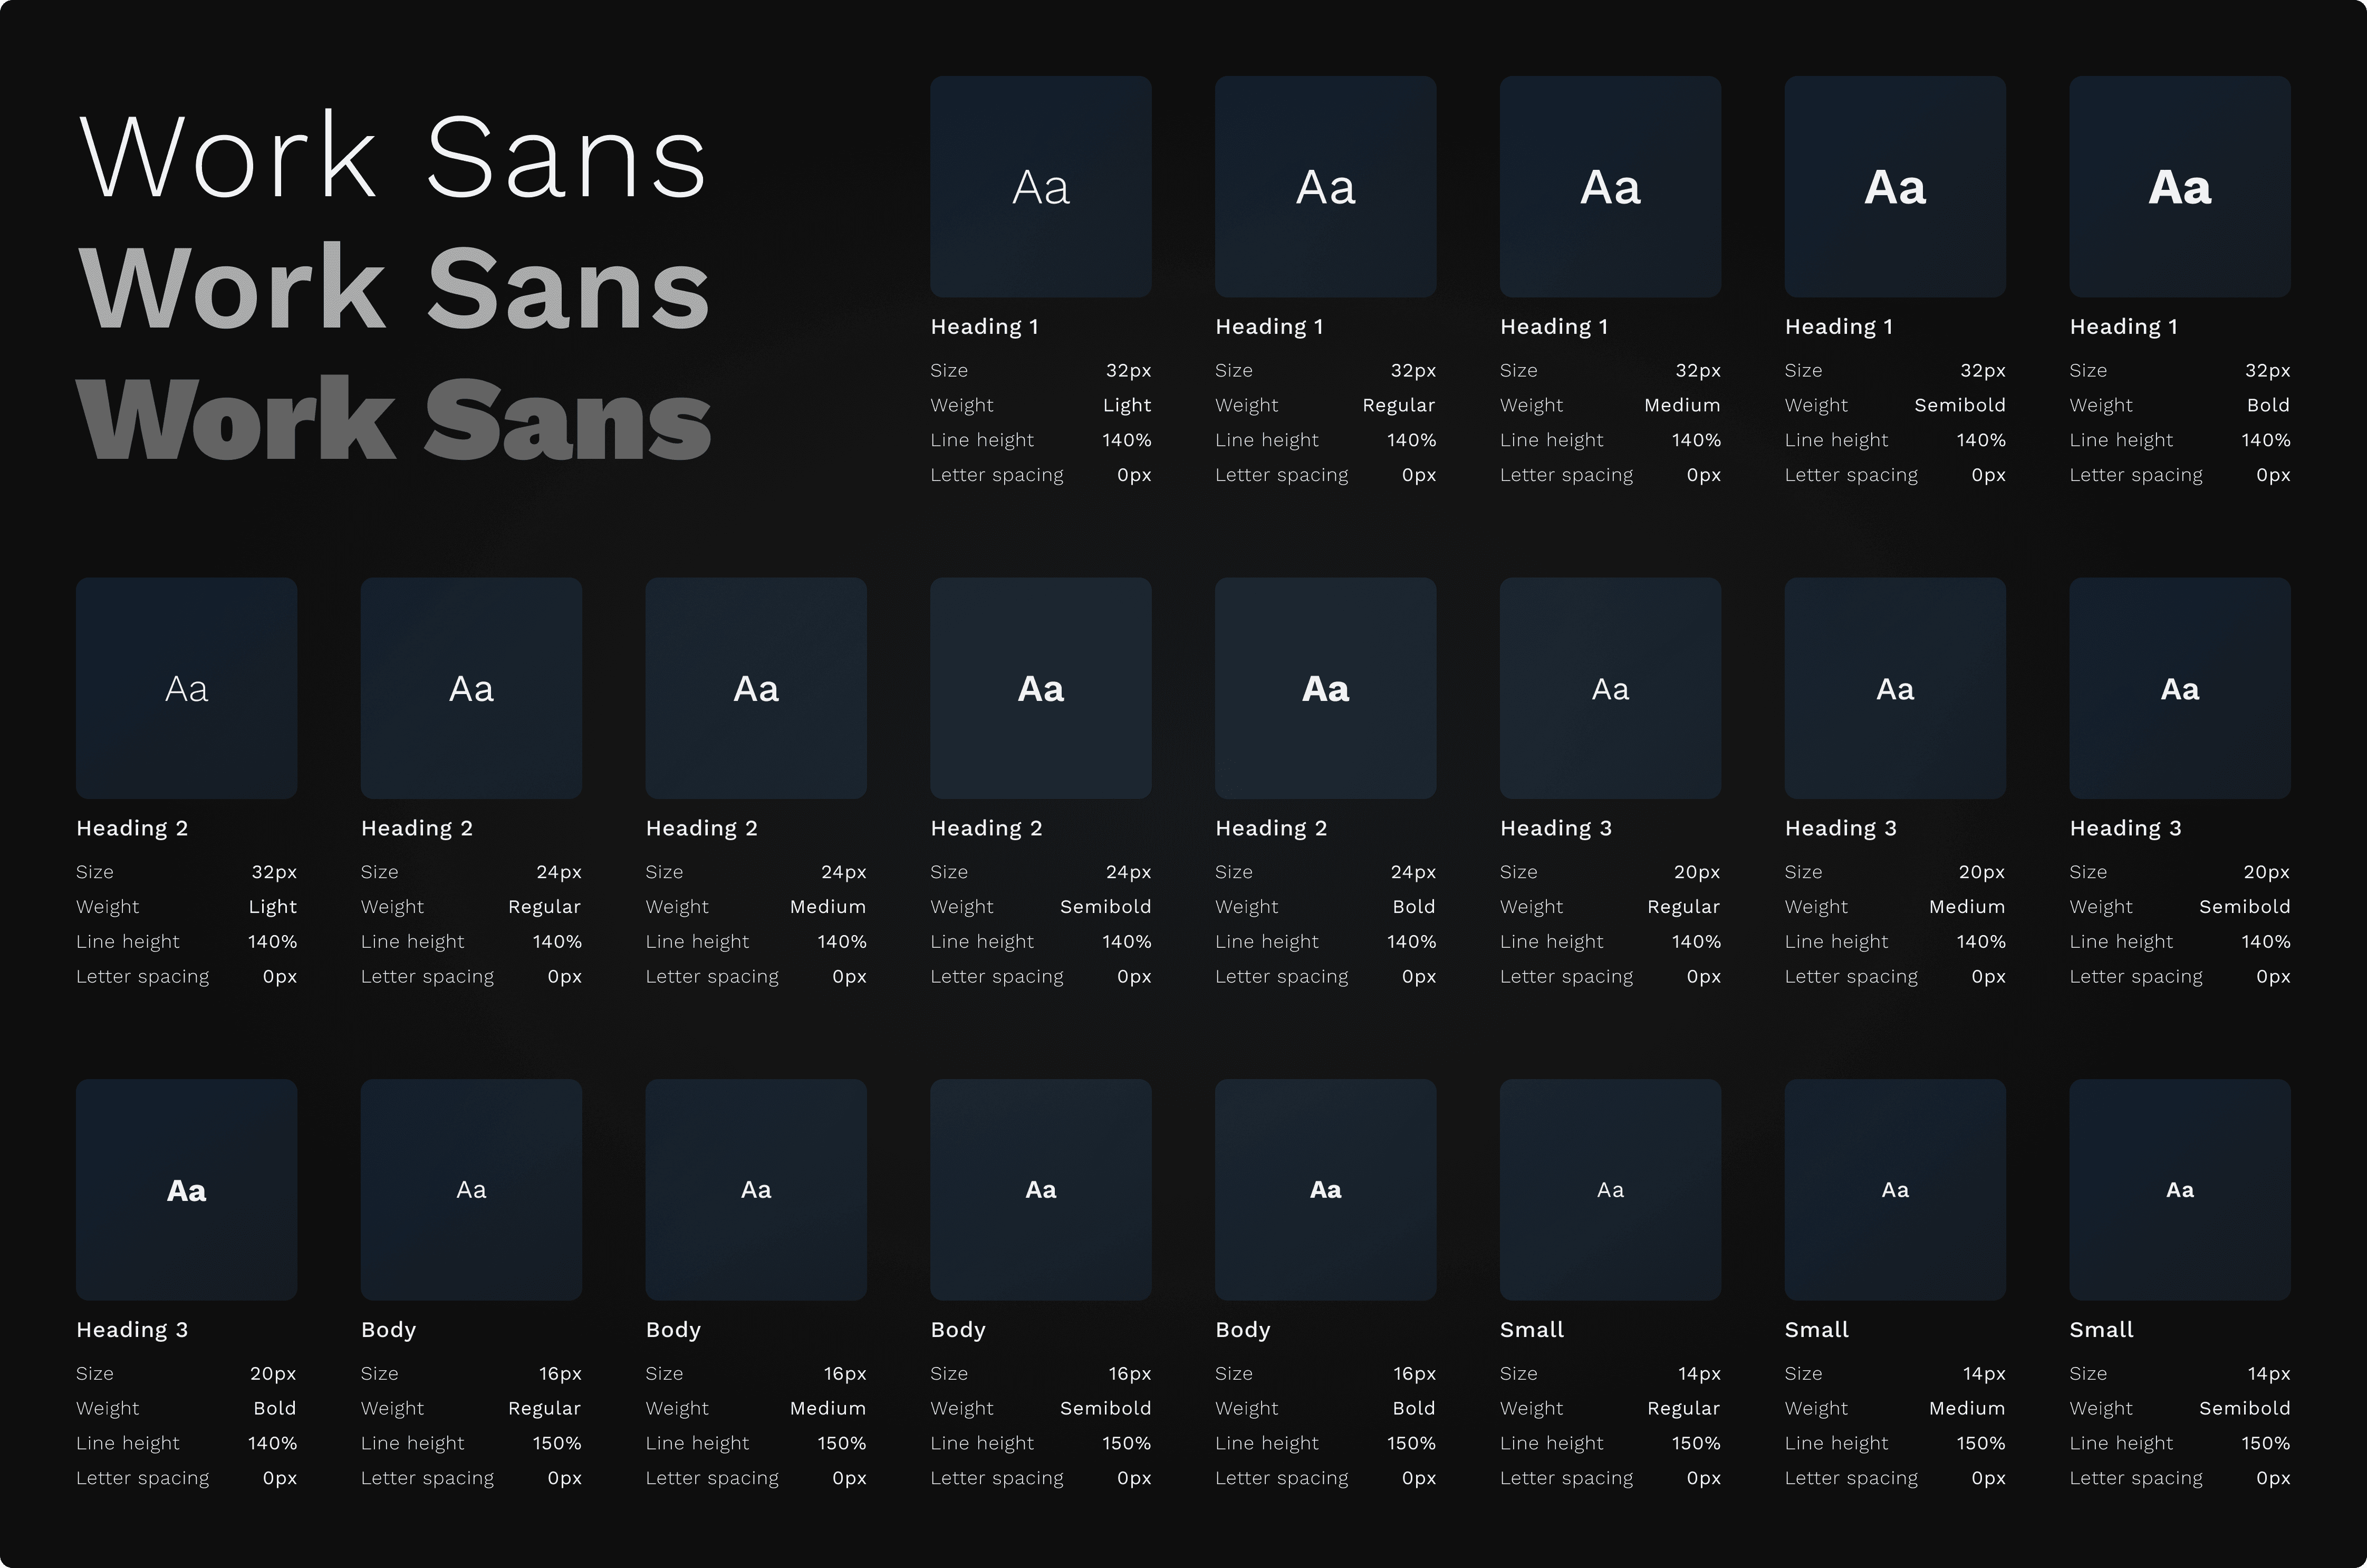Click the middle bold Work Sans title
Screen dimensions: 2367x1568
[x=393, y=289]
